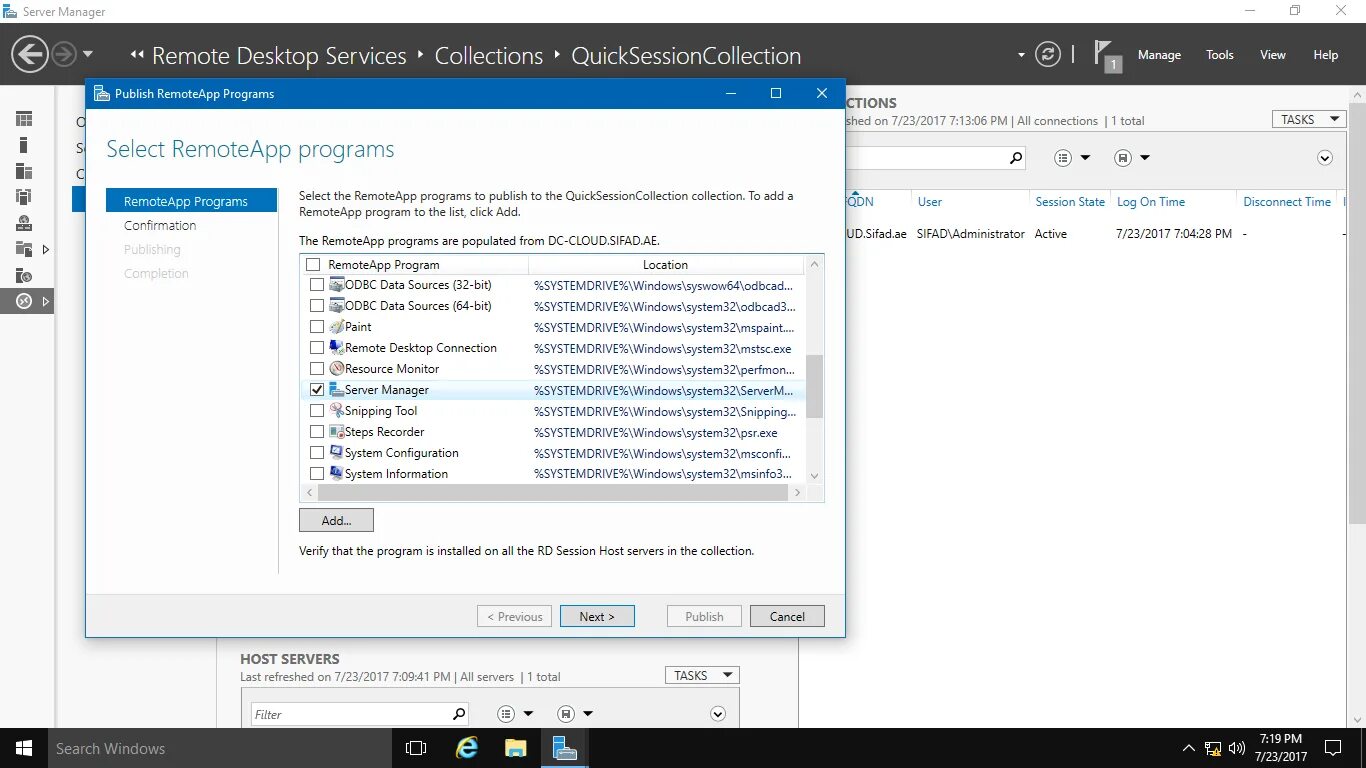The width and height of the screenshot is (1366, 768).
Task: Open the Action Center notification icon
Action: point(1332,748)
